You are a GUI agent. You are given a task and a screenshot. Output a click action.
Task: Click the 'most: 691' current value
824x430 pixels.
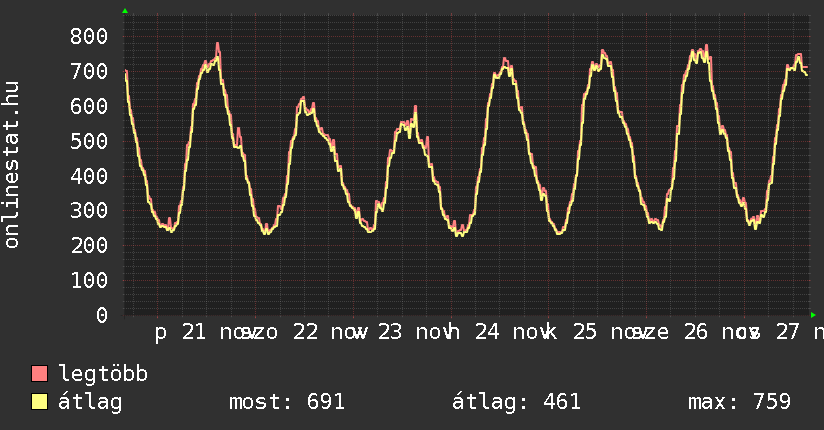pos(287,403)
